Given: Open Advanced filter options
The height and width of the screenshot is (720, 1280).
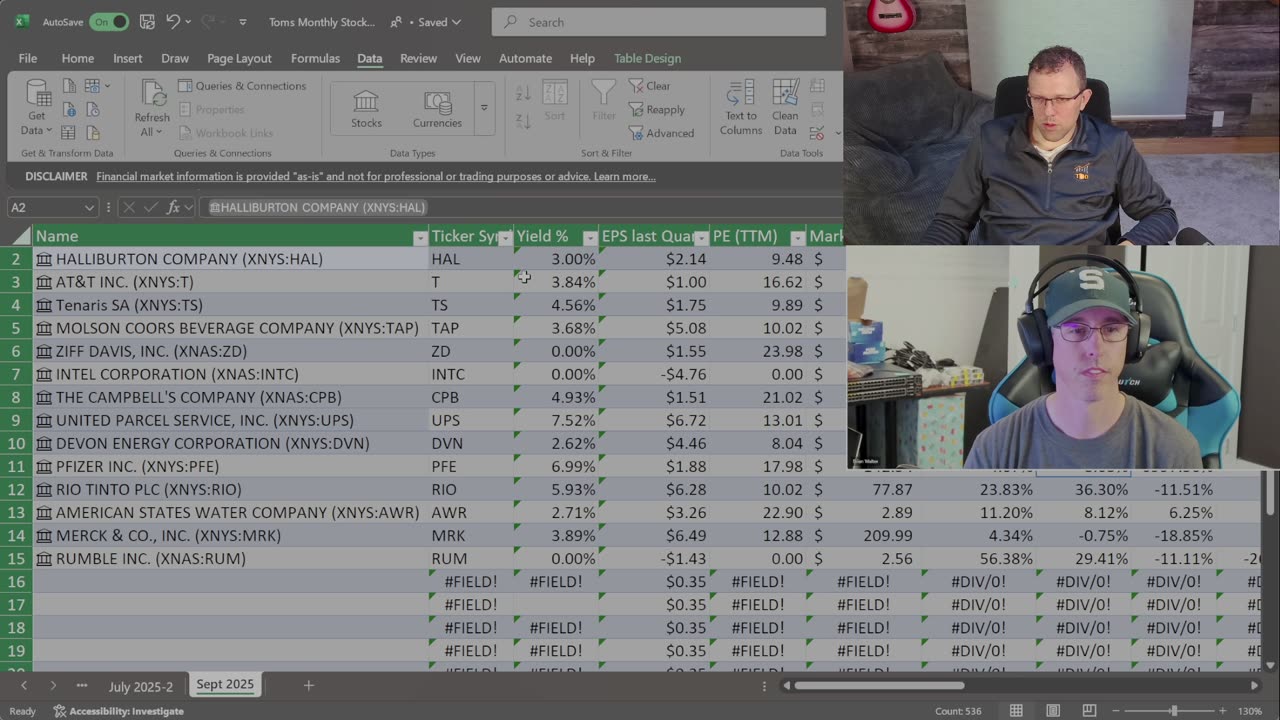Looking at the screenshot, I should (661, 133).
